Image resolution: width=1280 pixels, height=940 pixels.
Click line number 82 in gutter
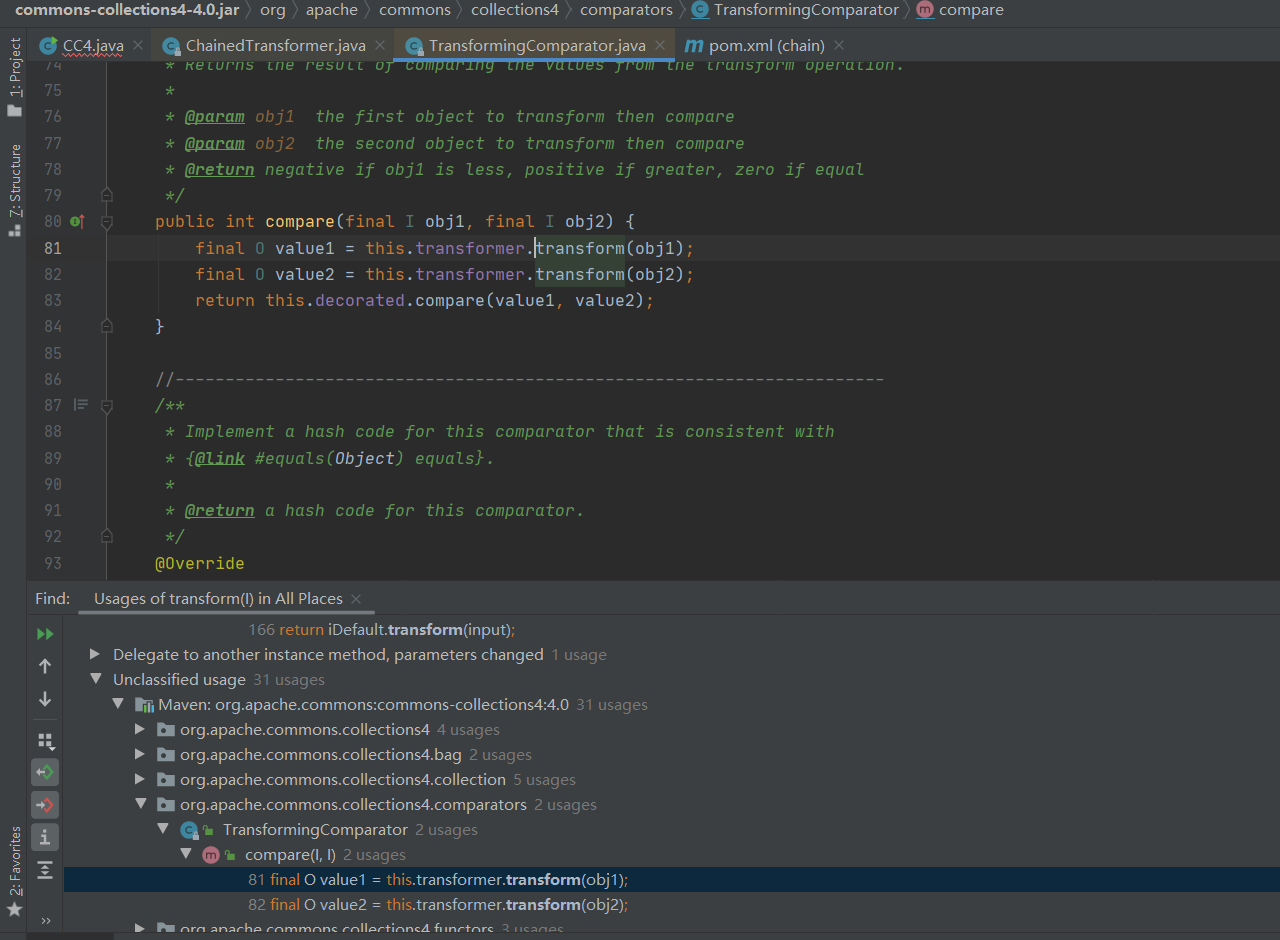point(52,274)
